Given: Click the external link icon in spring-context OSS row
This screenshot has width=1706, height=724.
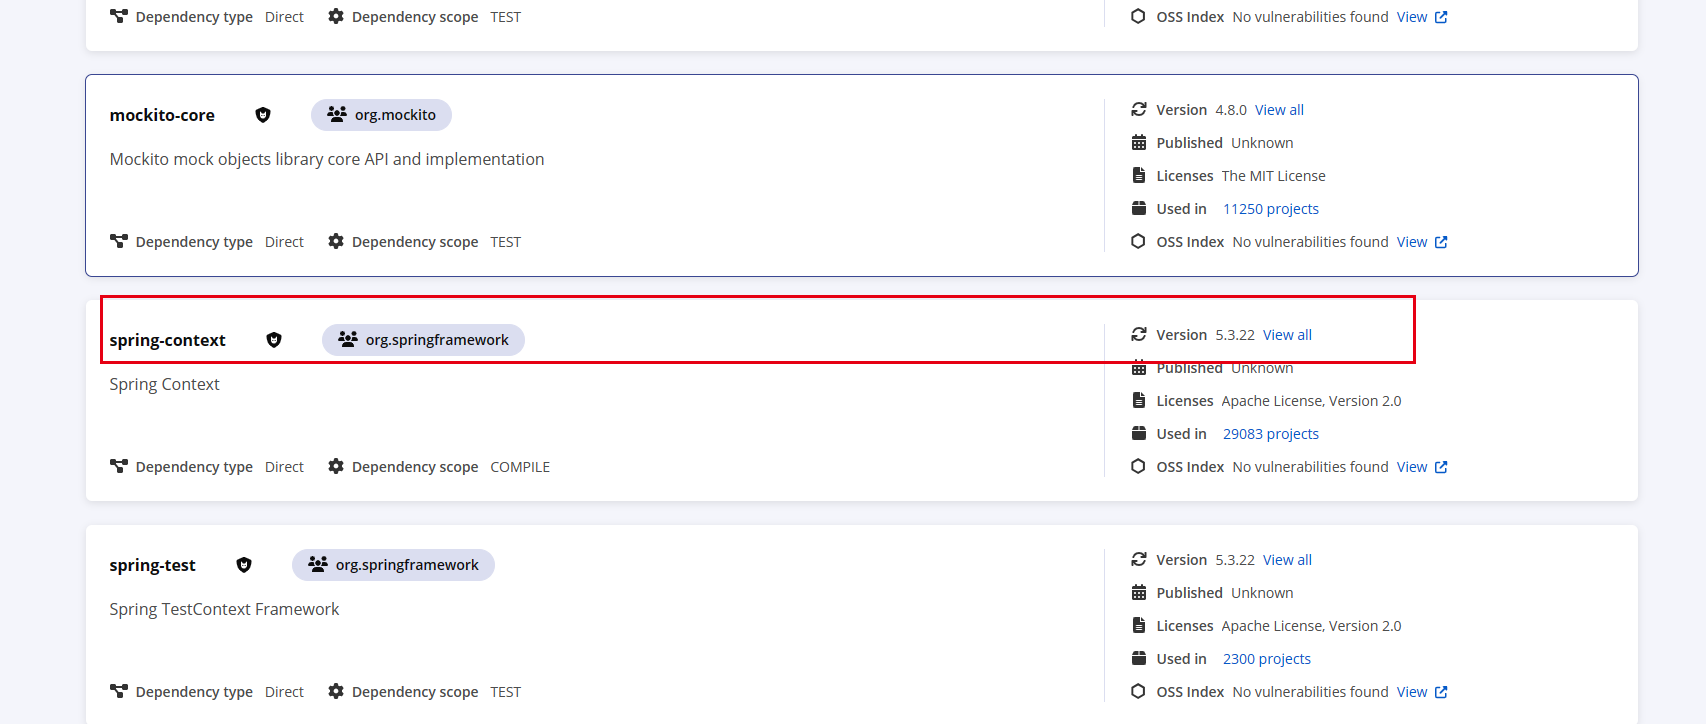Looking at the screenshot, I should point(1441,467).
